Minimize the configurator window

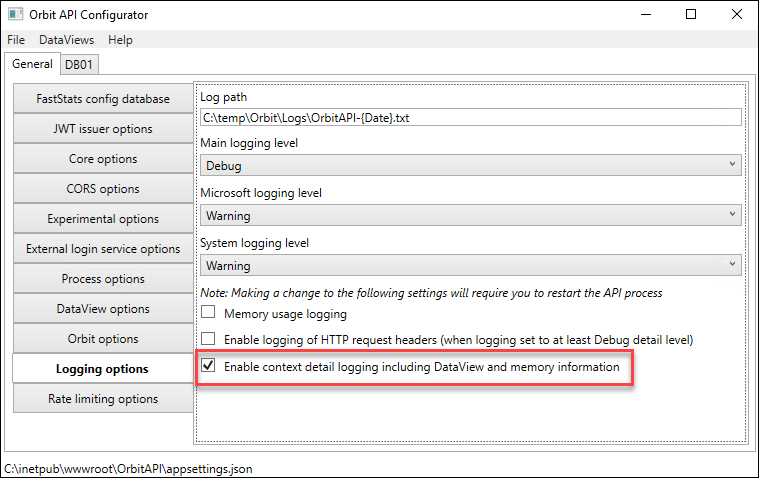[x=646, y=15]
